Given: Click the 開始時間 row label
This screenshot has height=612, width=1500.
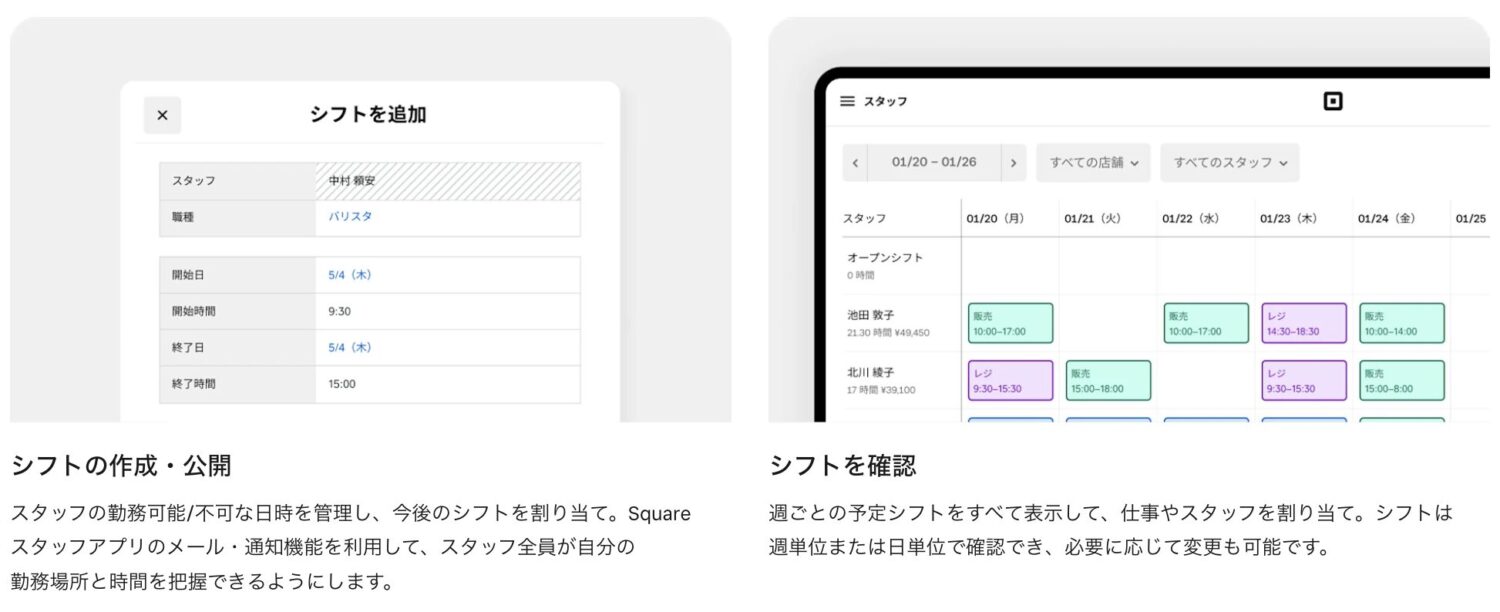Looking at the screenshot, I should pos(194,311).
